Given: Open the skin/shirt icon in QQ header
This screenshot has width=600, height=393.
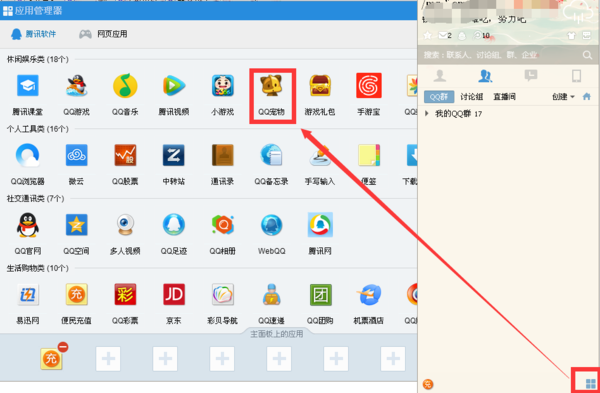Looking at the screenshot, I should [x=571, y=36].
